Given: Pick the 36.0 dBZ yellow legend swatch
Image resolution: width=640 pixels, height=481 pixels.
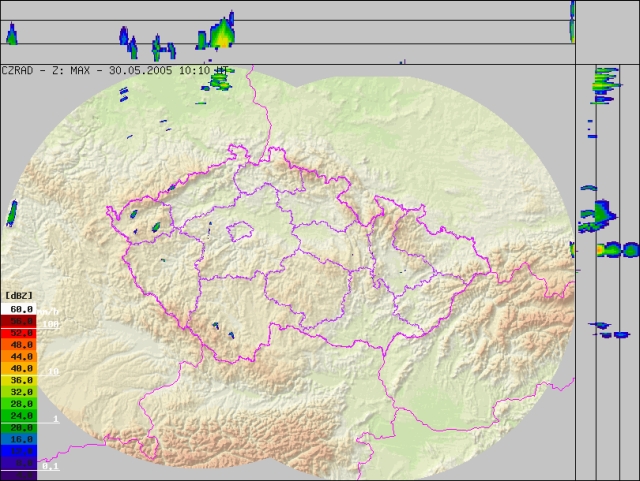Looking at the screenshot, I should (19, 380).
